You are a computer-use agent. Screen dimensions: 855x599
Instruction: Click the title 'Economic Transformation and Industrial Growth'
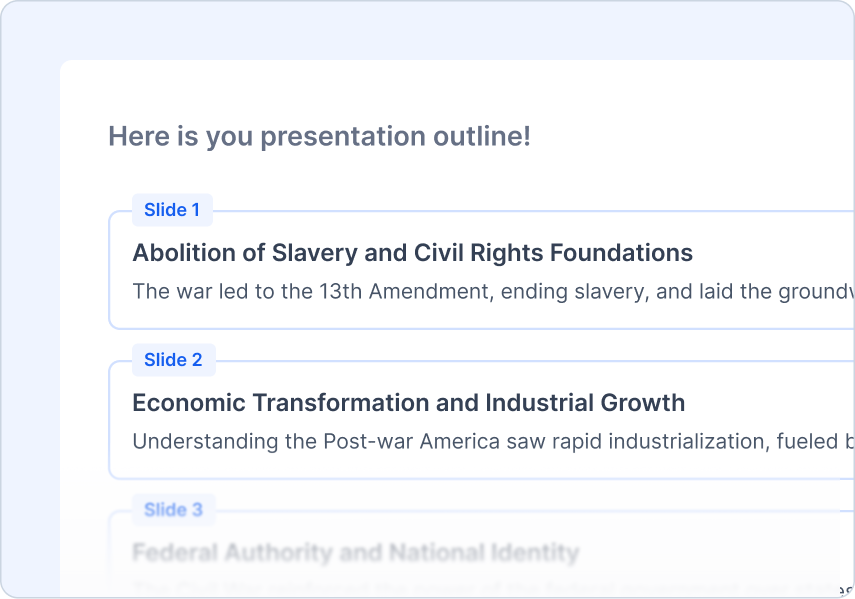pyautogui.click(x=408, y=403)
